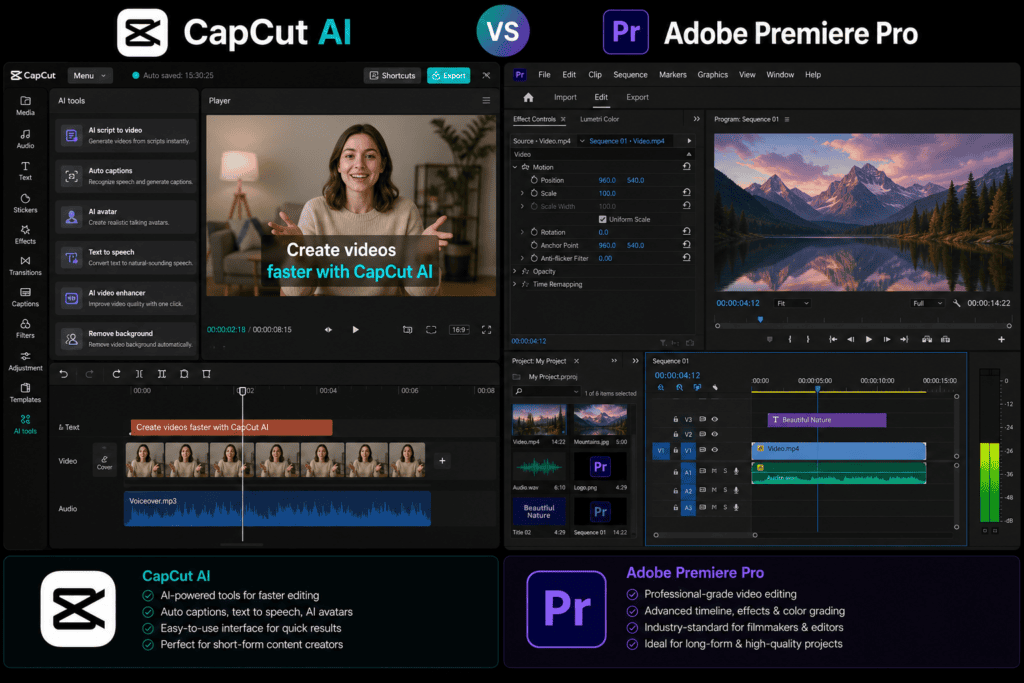Collapse the Motion effect group
Image resolution: width=1024 pixels, height=683 pixels.
(x=515, y=167)
